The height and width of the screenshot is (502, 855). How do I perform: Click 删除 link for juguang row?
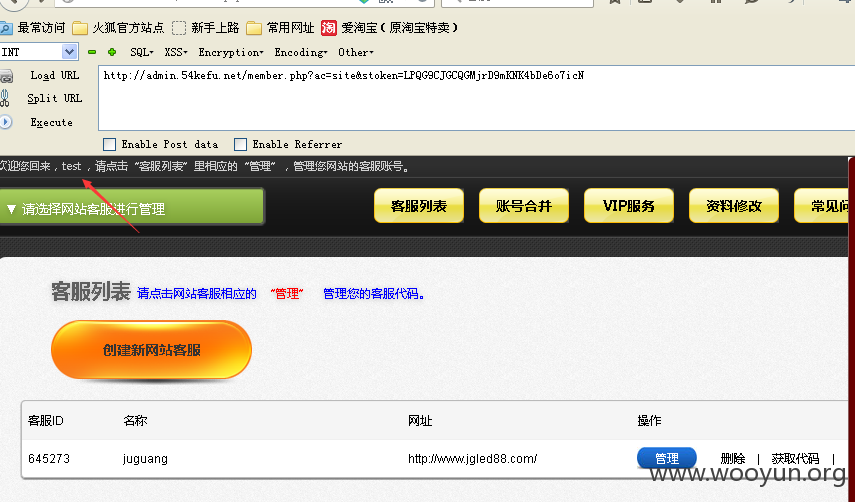732,459
